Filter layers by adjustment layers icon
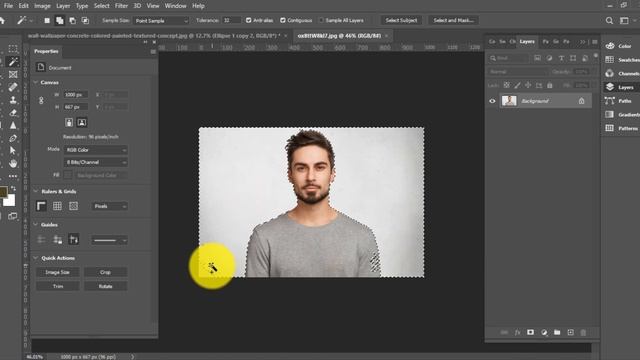The image size is (640, 360). click(x=549, y=58)
